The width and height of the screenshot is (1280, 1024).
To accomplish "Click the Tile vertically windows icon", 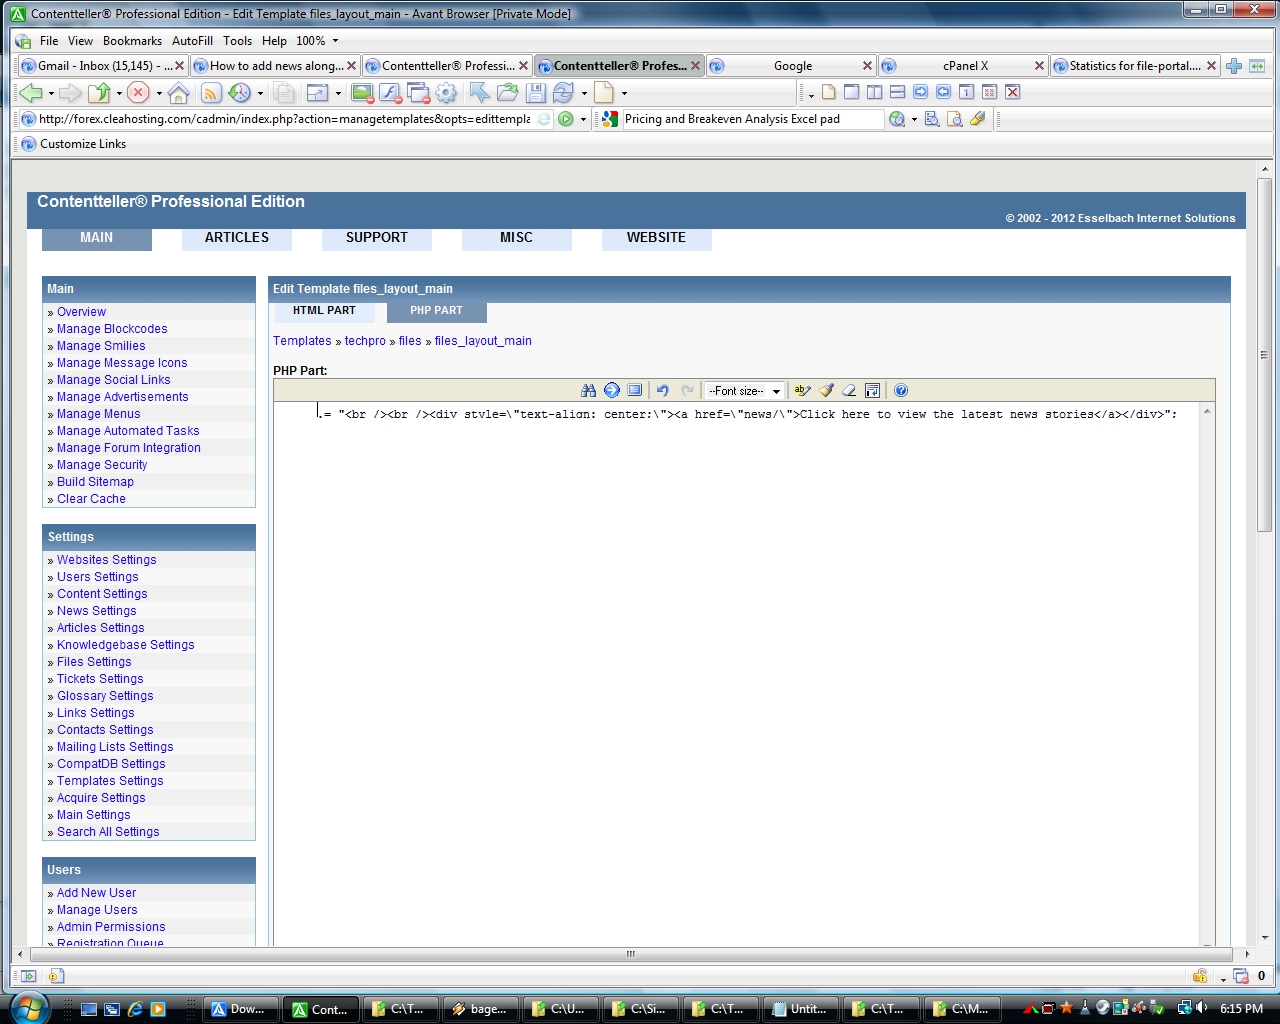I will (x=874, y=92).
